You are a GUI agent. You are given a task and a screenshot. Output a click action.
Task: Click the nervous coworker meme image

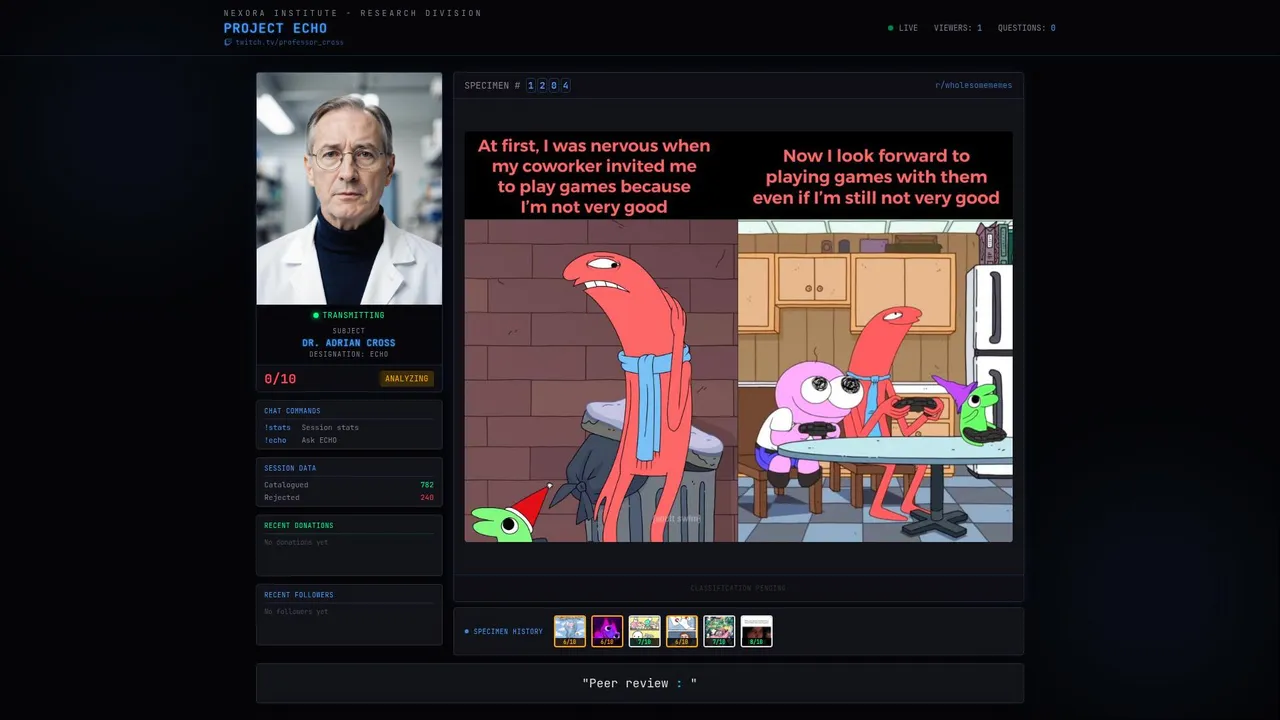click(738, 337)
